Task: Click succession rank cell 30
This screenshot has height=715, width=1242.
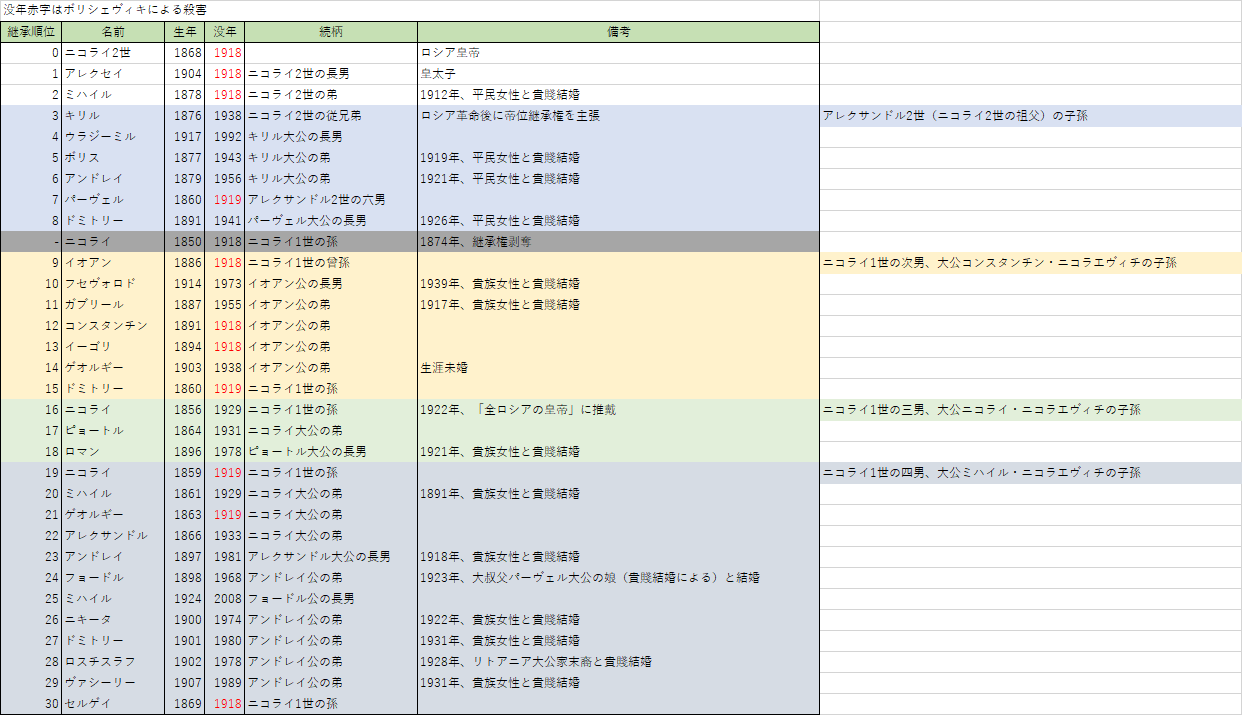Action: pyautogui.click(x=31, y=704)
